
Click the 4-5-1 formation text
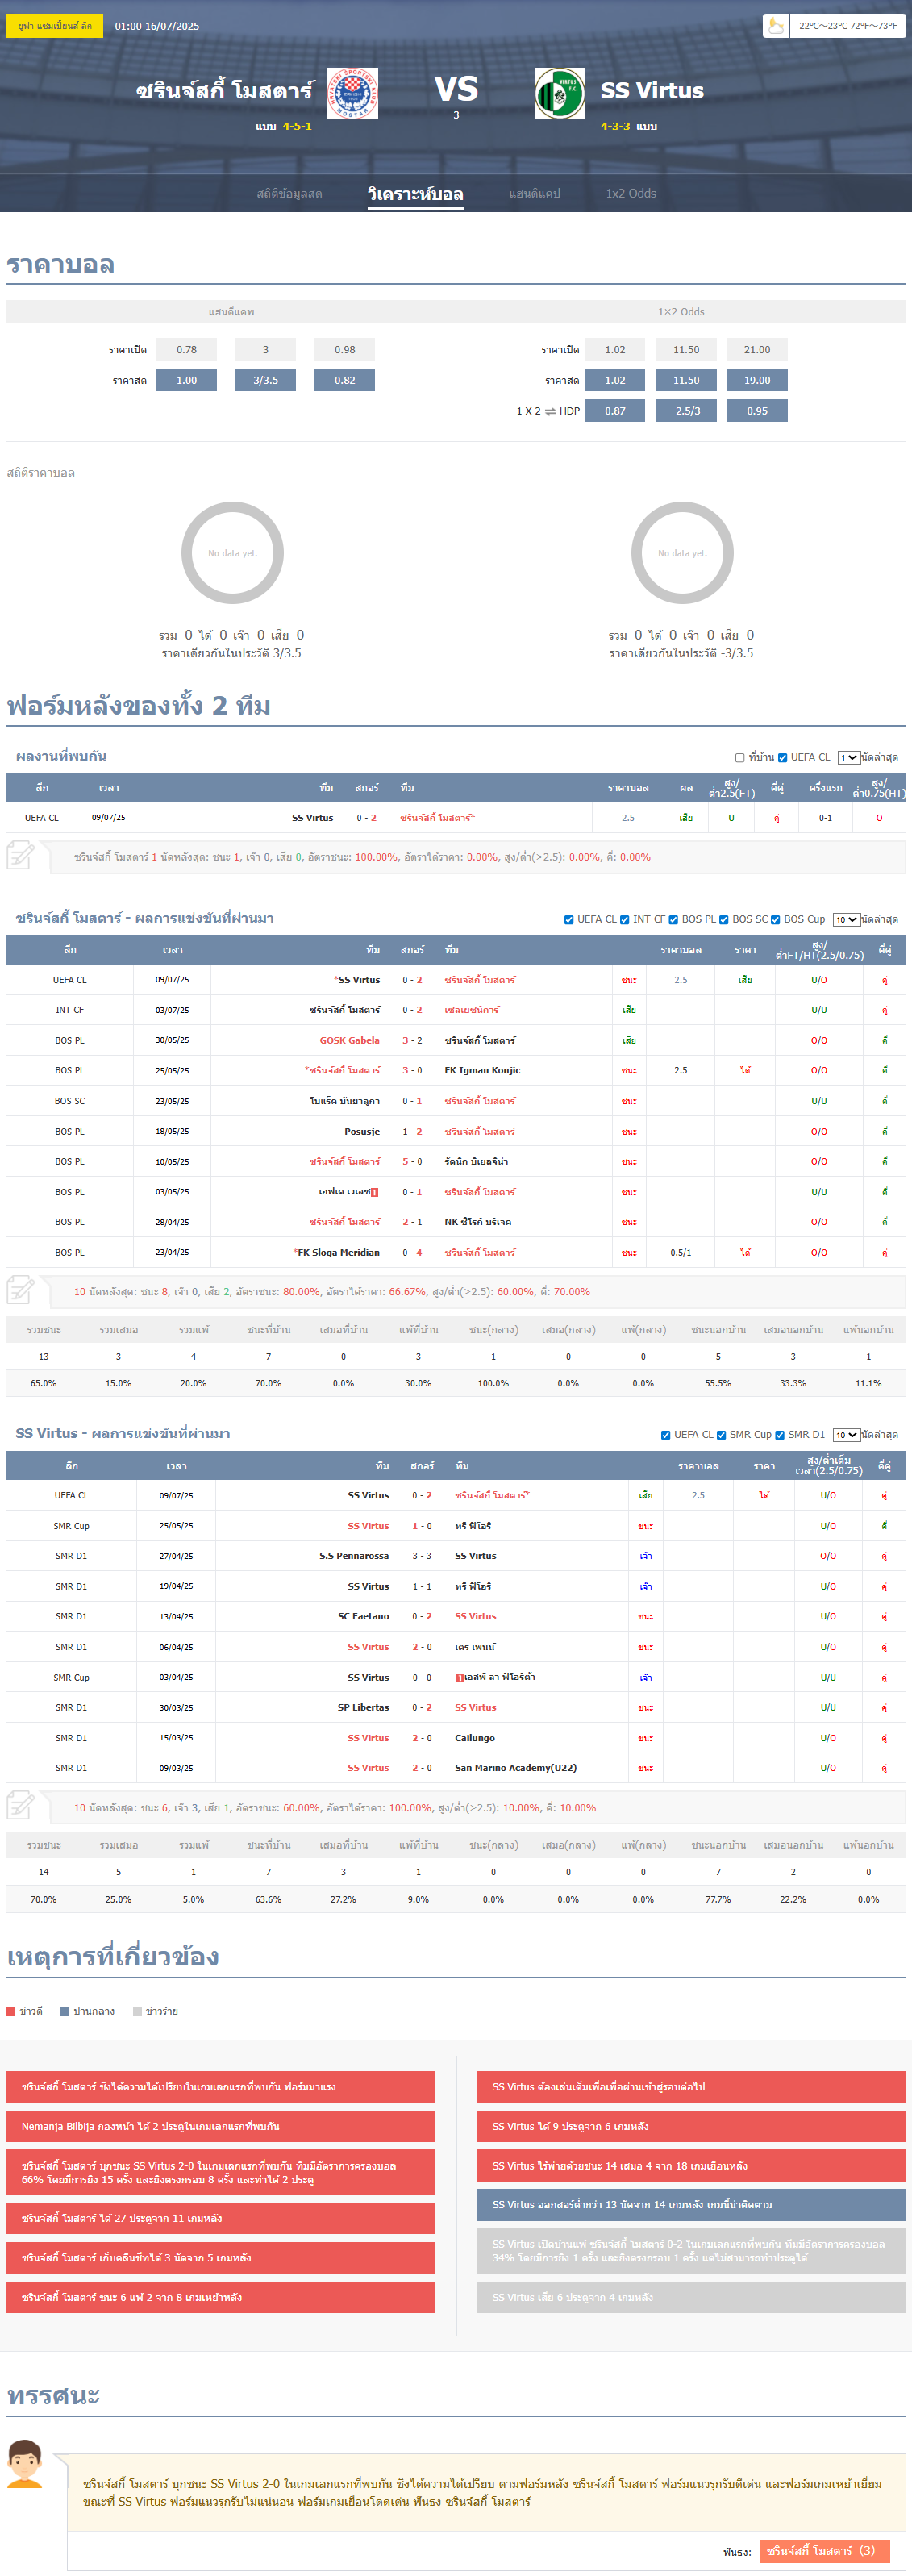pos(297,127)
